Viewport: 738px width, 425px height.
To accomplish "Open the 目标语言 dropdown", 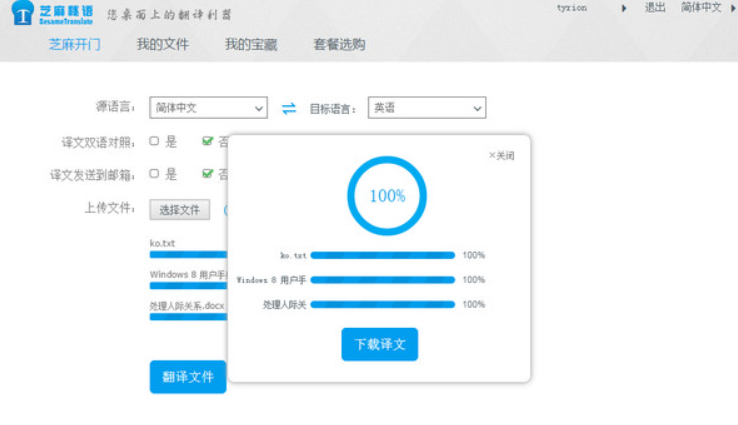I will 427,108.
